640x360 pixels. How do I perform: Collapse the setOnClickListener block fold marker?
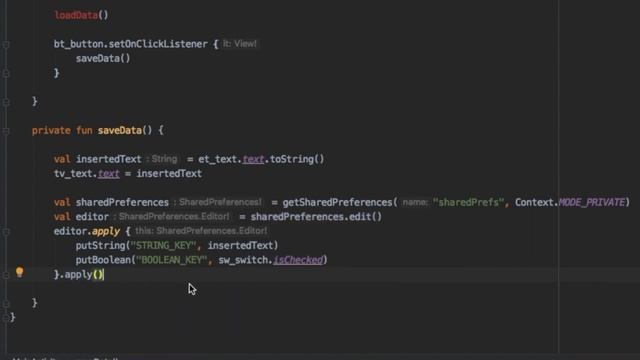pos(6,44)
